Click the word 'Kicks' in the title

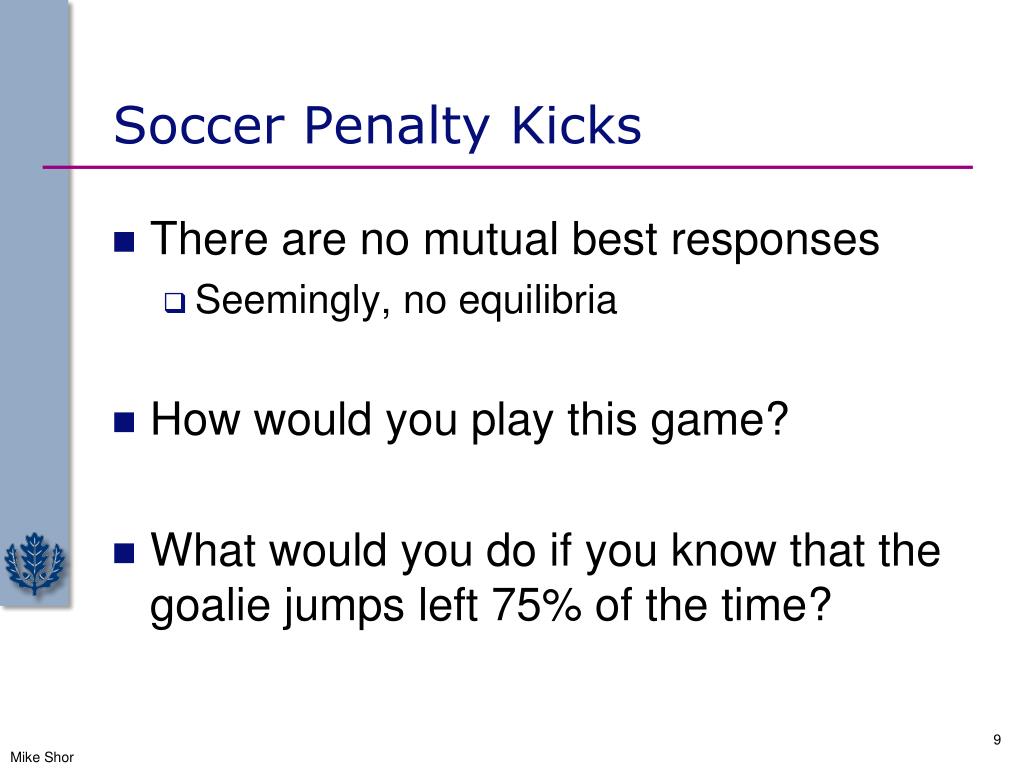576,125
